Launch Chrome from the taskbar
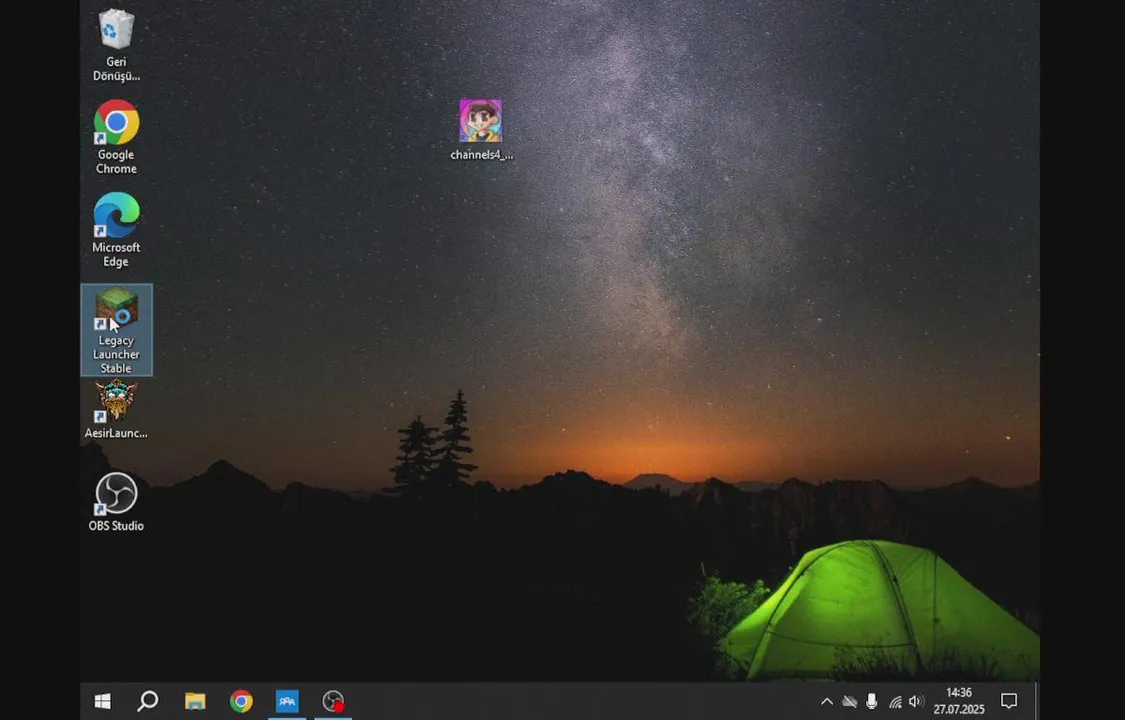Image resolution: width=1125 pixels, height=720 pixels. (241, 701)
